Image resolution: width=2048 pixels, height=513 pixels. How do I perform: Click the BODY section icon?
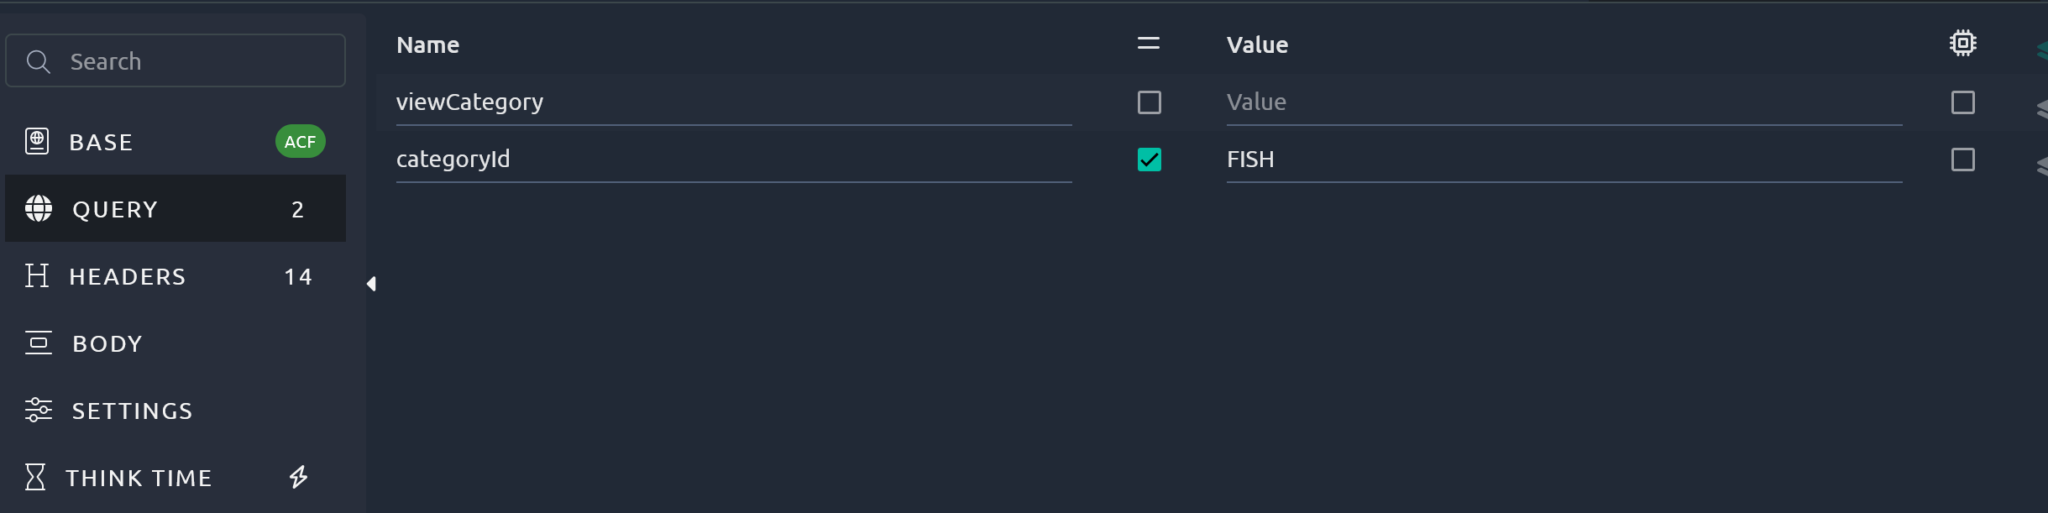tap(38, 343)
